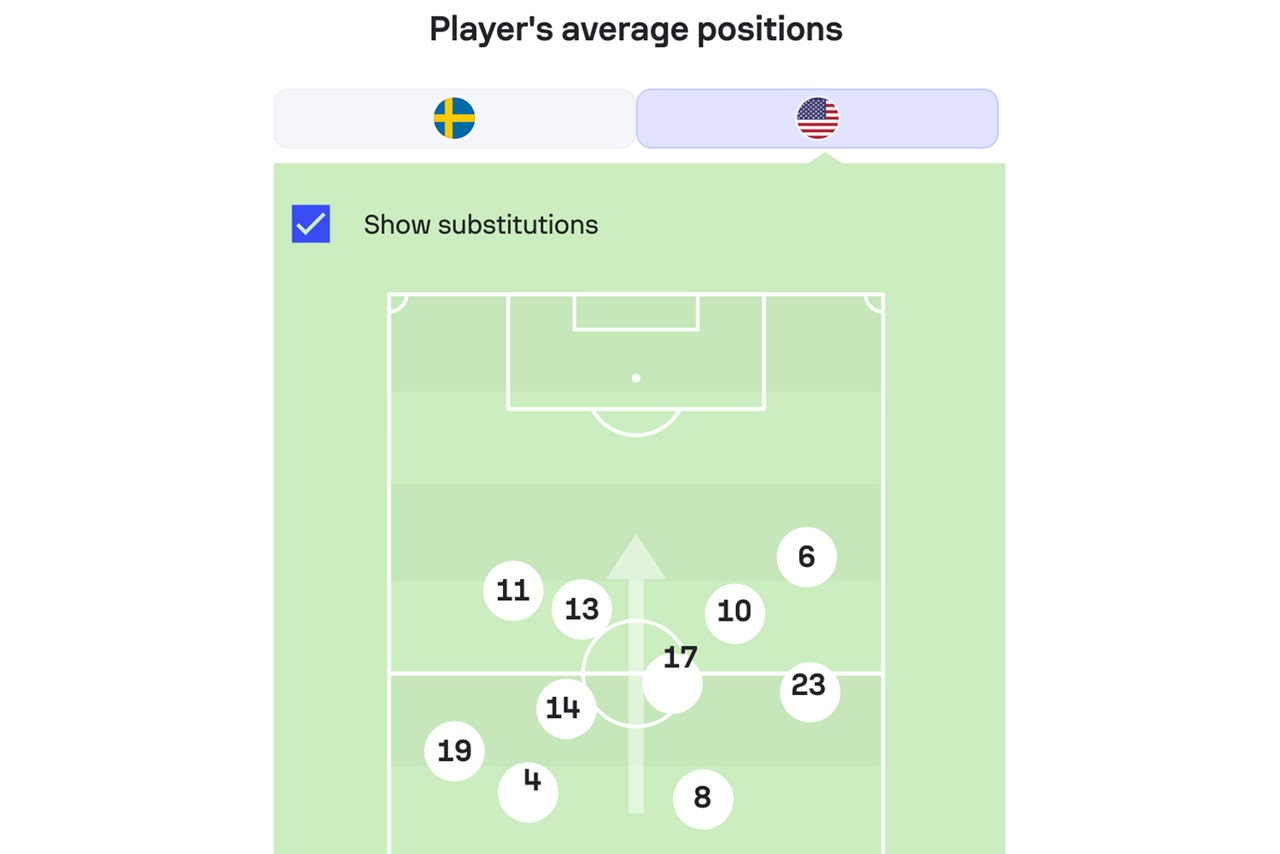Viewport: 1280px width, 854px height.
Task: Click player number 8 marker
Action: [x=703, y=799]
